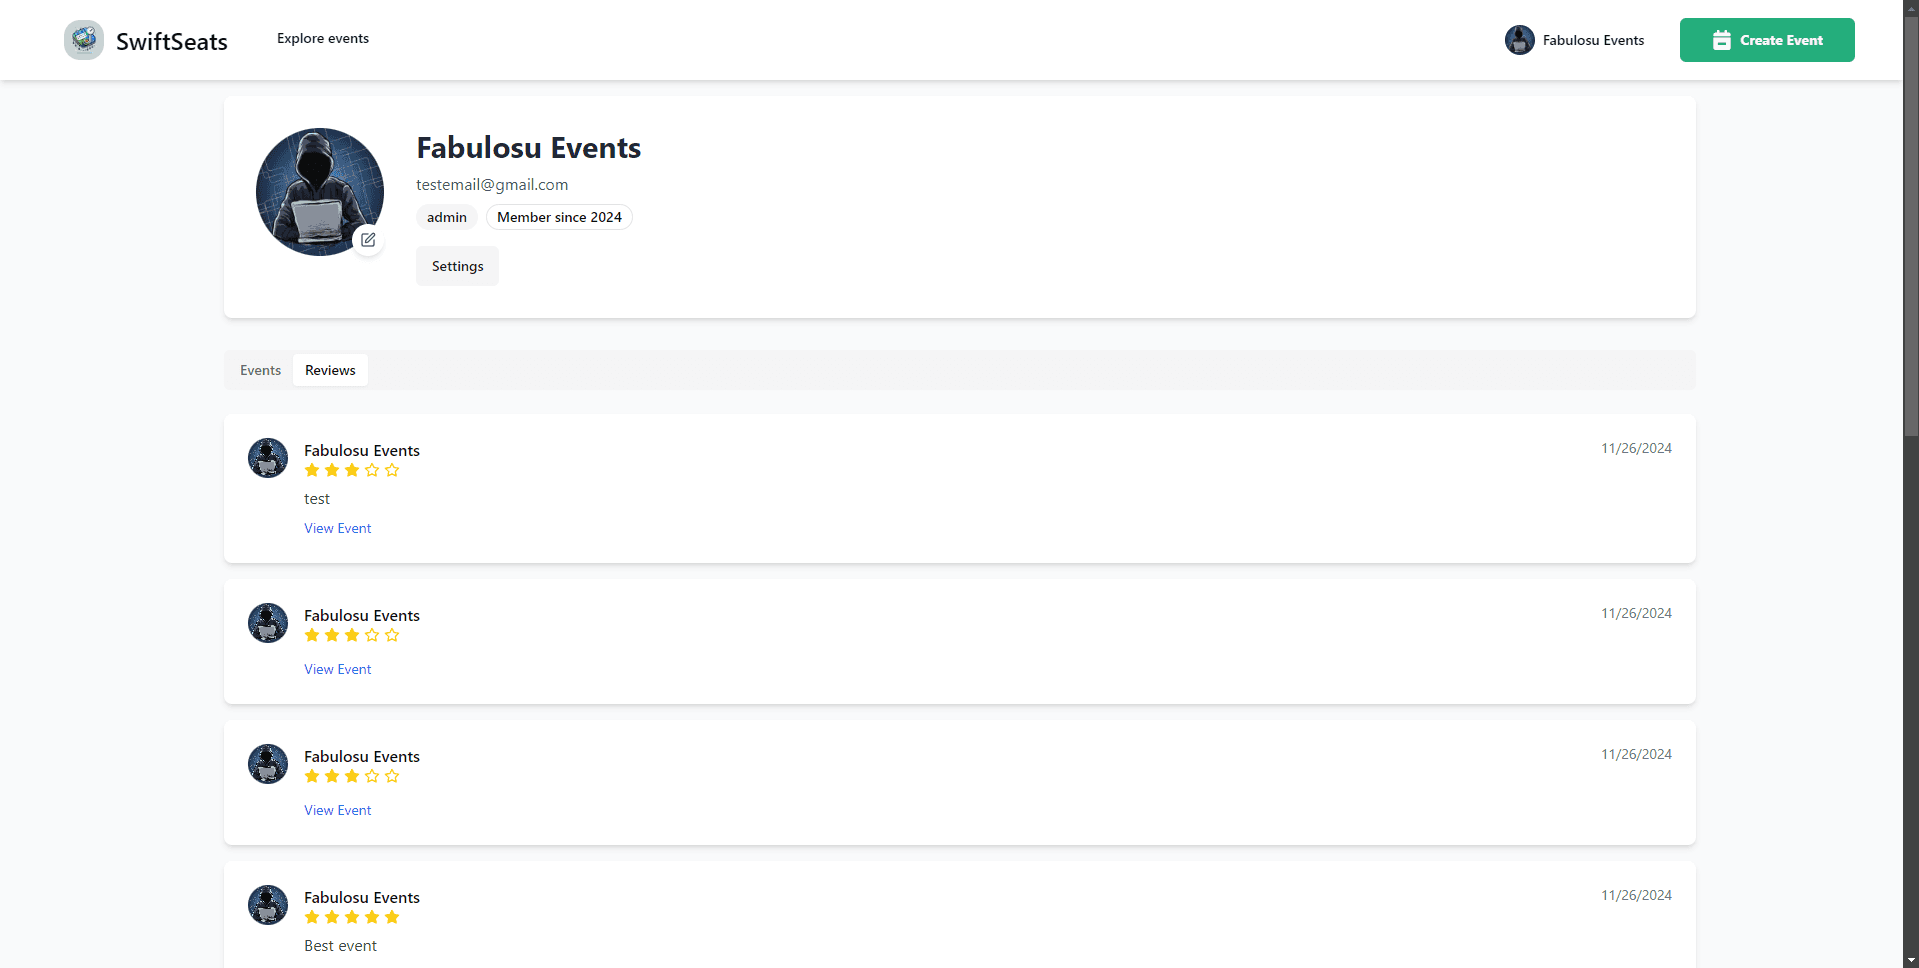
Task: Click the avatar icon on the first review
Action: [x=267, y=457]
